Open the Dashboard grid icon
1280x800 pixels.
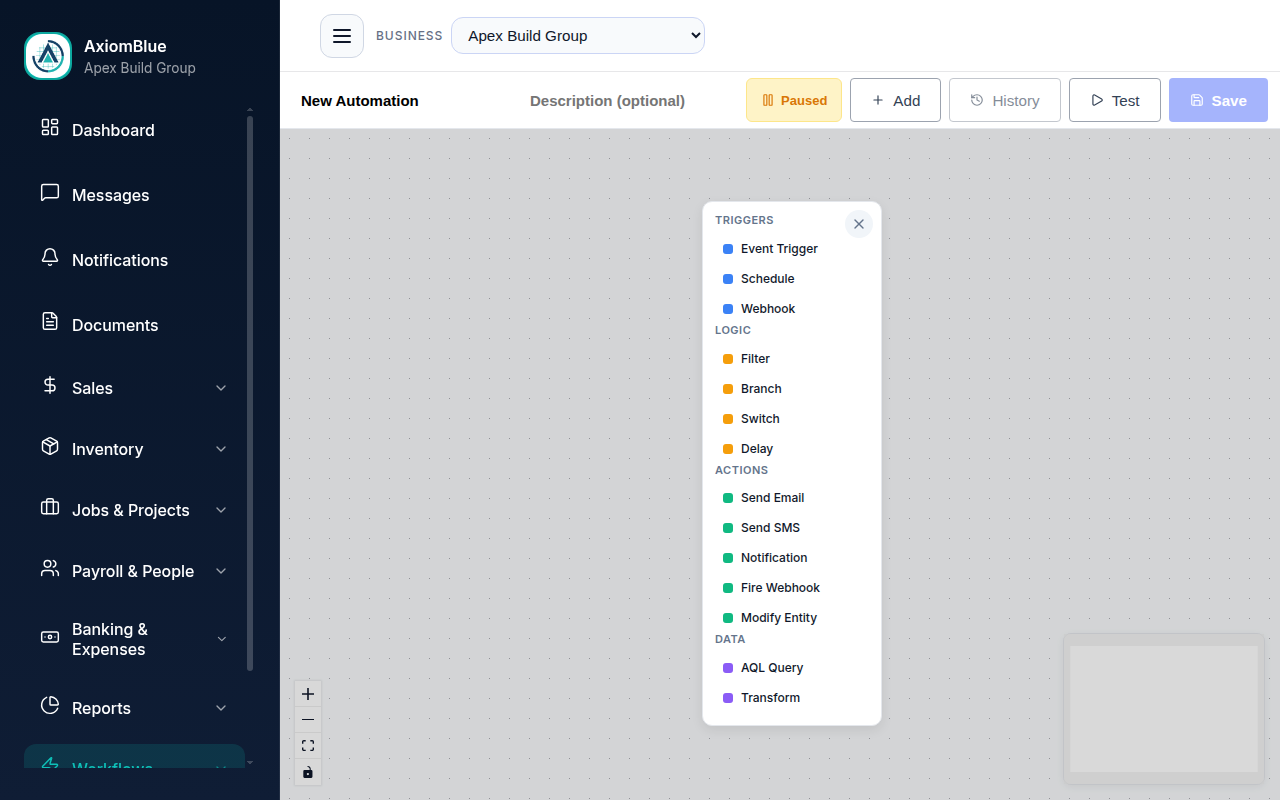[50, 128]
